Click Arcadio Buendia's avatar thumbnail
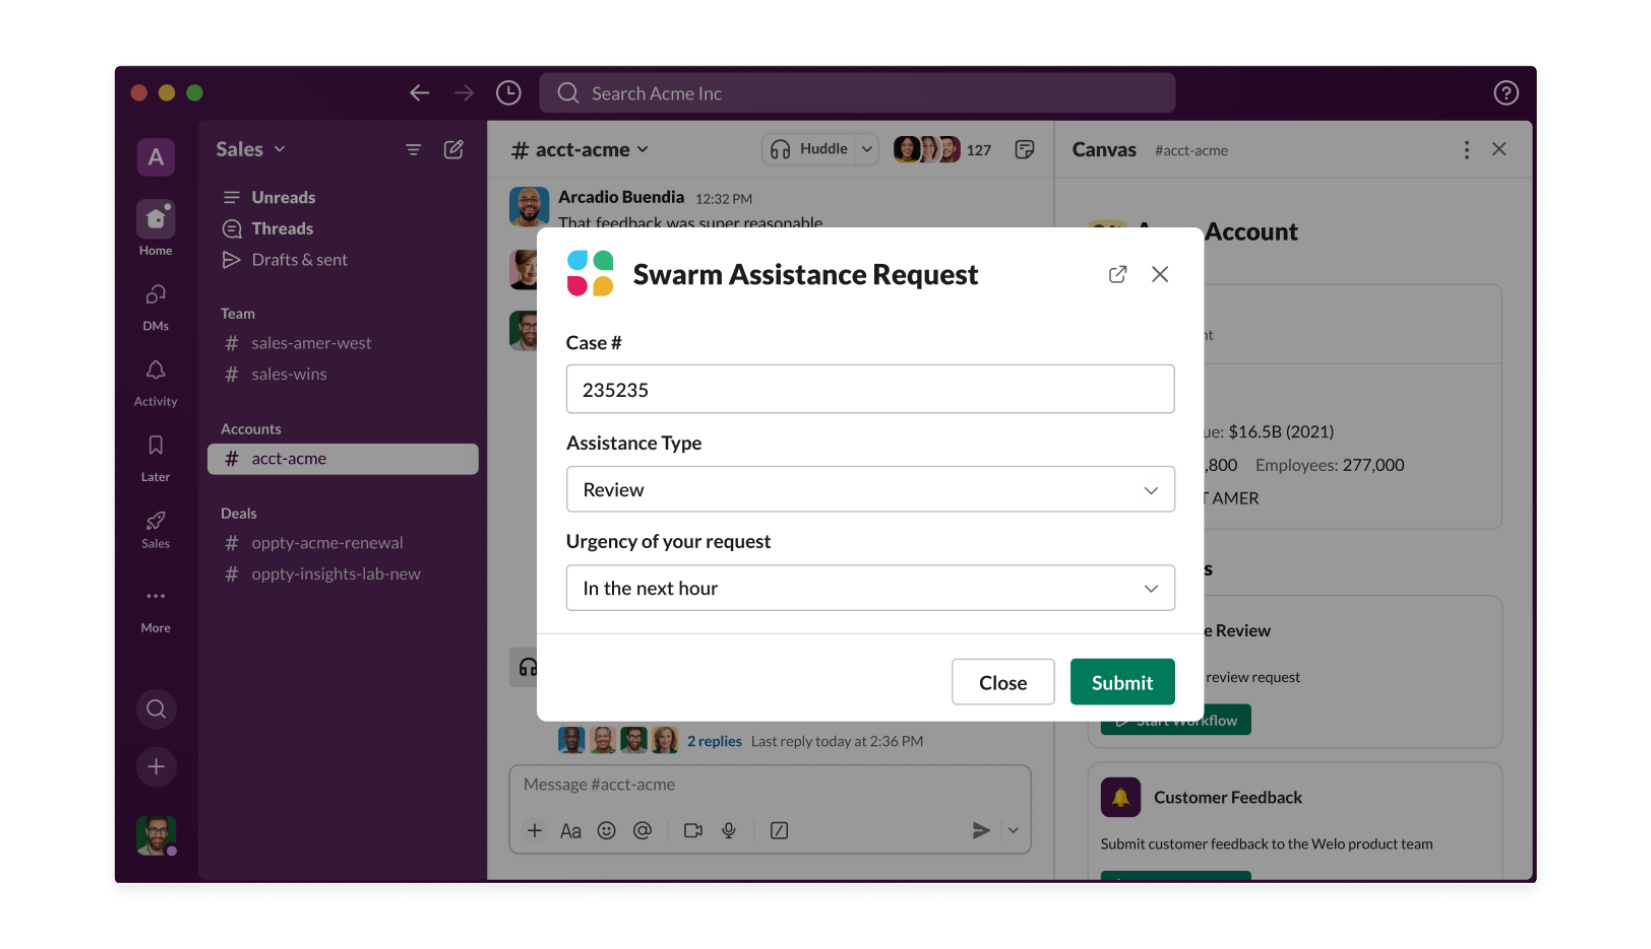 pyautogui.click(x=529, y=207)
